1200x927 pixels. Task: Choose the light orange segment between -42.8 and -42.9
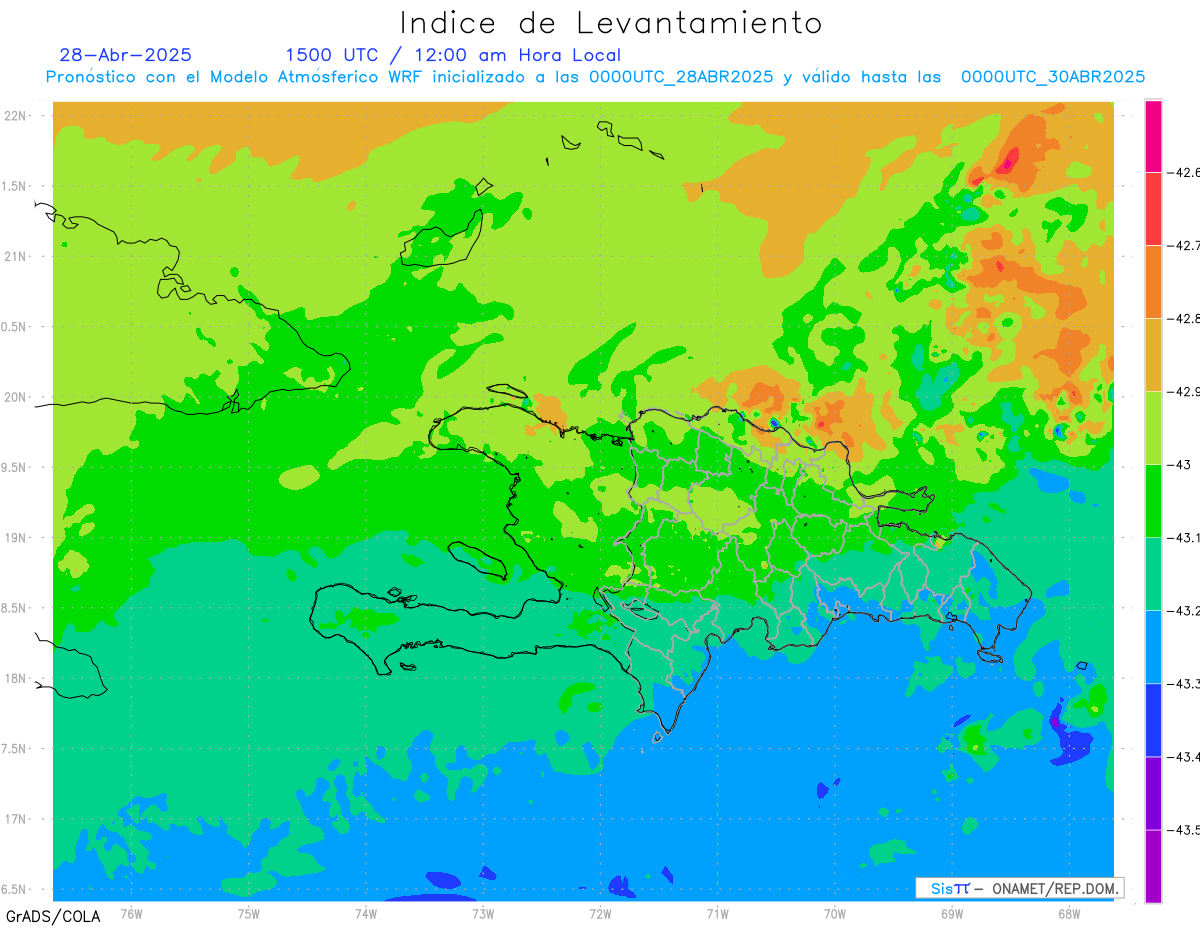click(x=1153, y=354)
